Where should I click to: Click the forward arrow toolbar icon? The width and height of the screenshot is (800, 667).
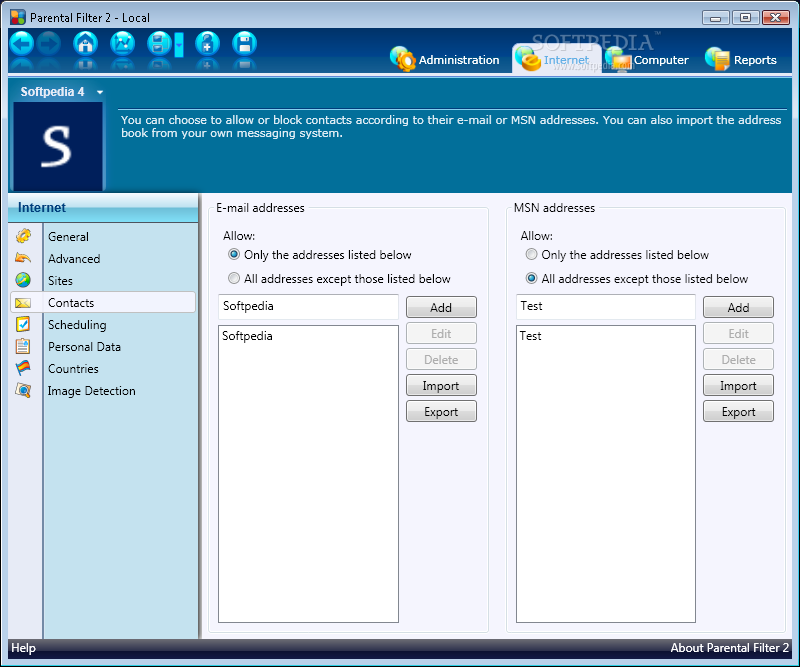coord(49,44)
